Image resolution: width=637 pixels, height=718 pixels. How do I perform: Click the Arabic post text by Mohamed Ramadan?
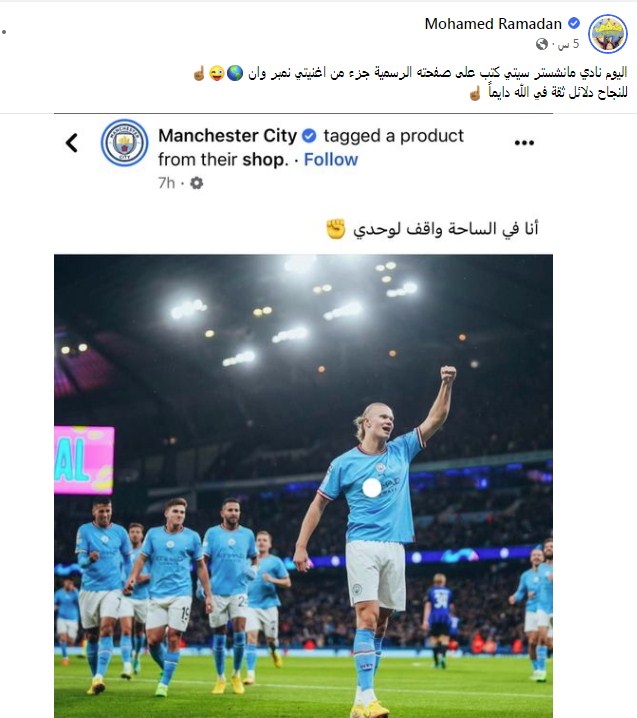[410, 82]
